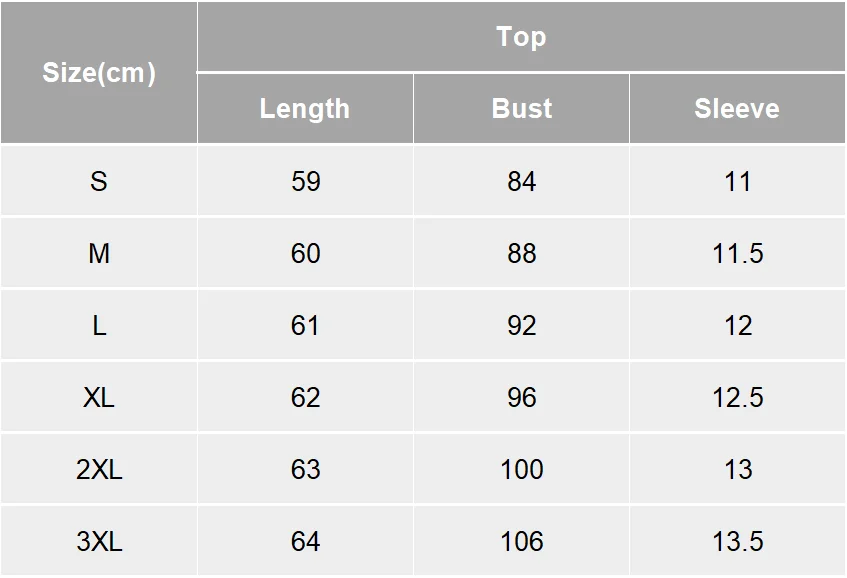Click the Top header cell
This screenshot has height=578, width=847.
(521, 37)
